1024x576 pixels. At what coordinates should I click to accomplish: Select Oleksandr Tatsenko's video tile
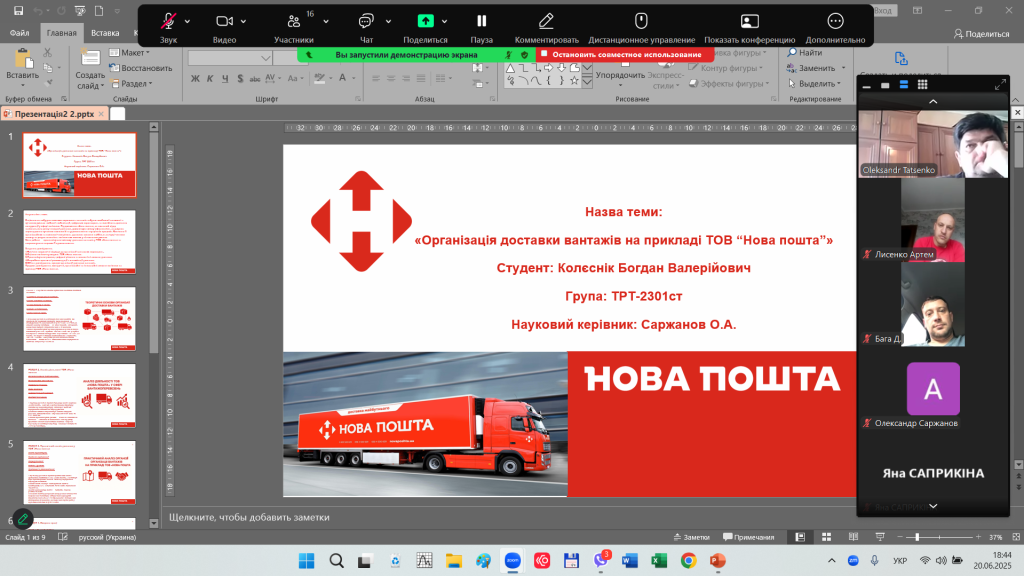tap(933, 144)
